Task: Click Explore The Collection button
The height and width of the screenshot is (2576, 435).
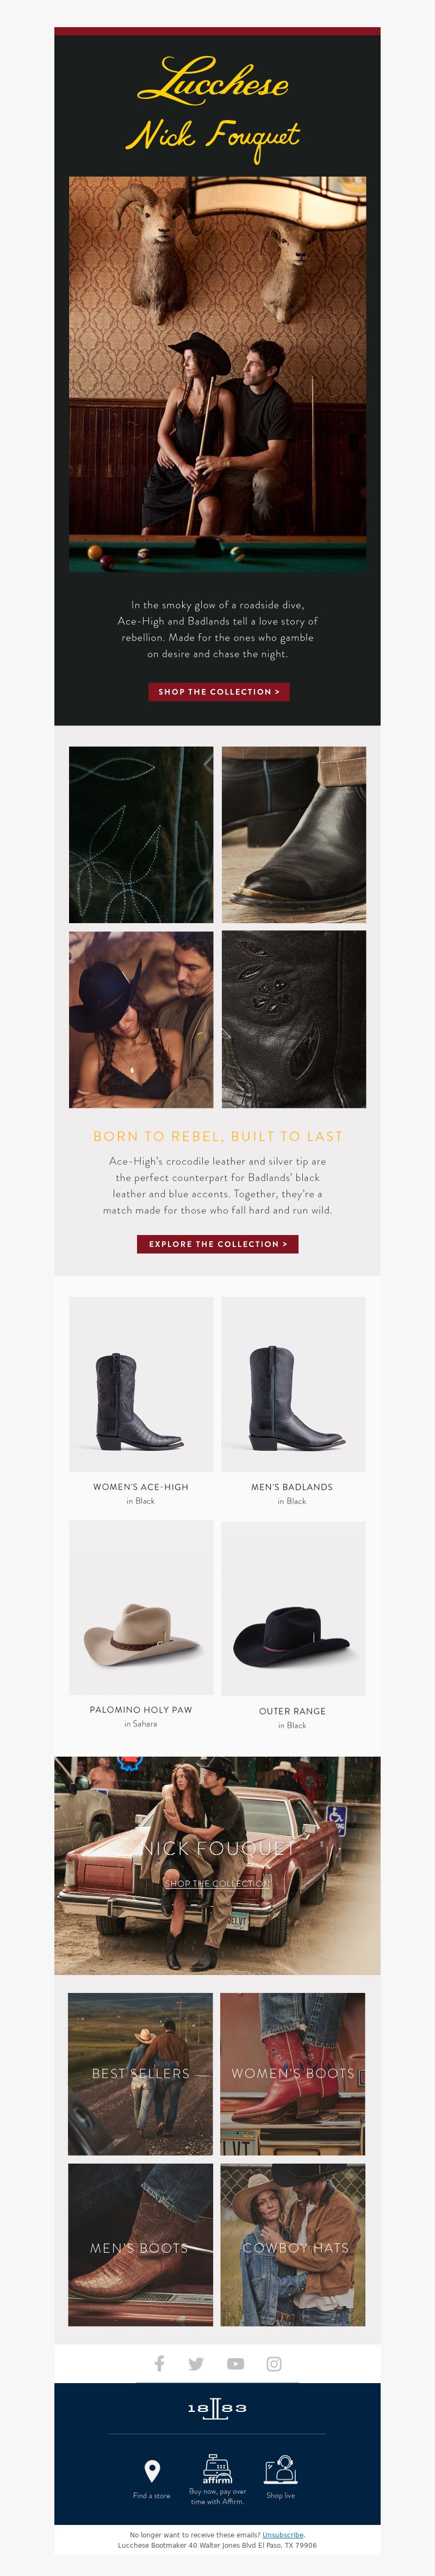Action: pyautogui.click(x=218, y=1244)
